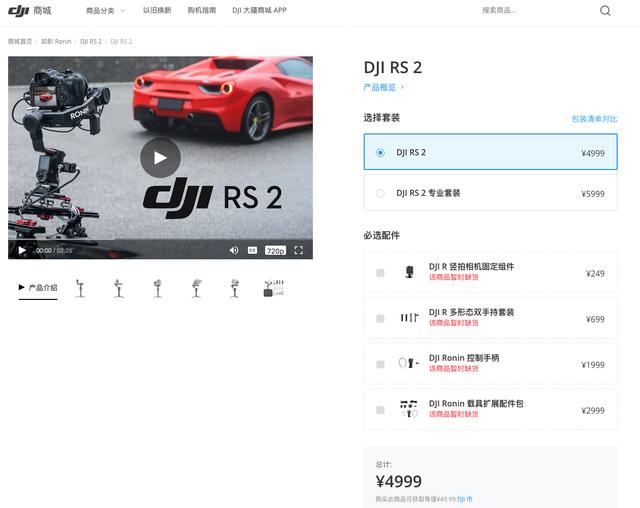Click the ¥5999 price text

(x=593, y=194)
